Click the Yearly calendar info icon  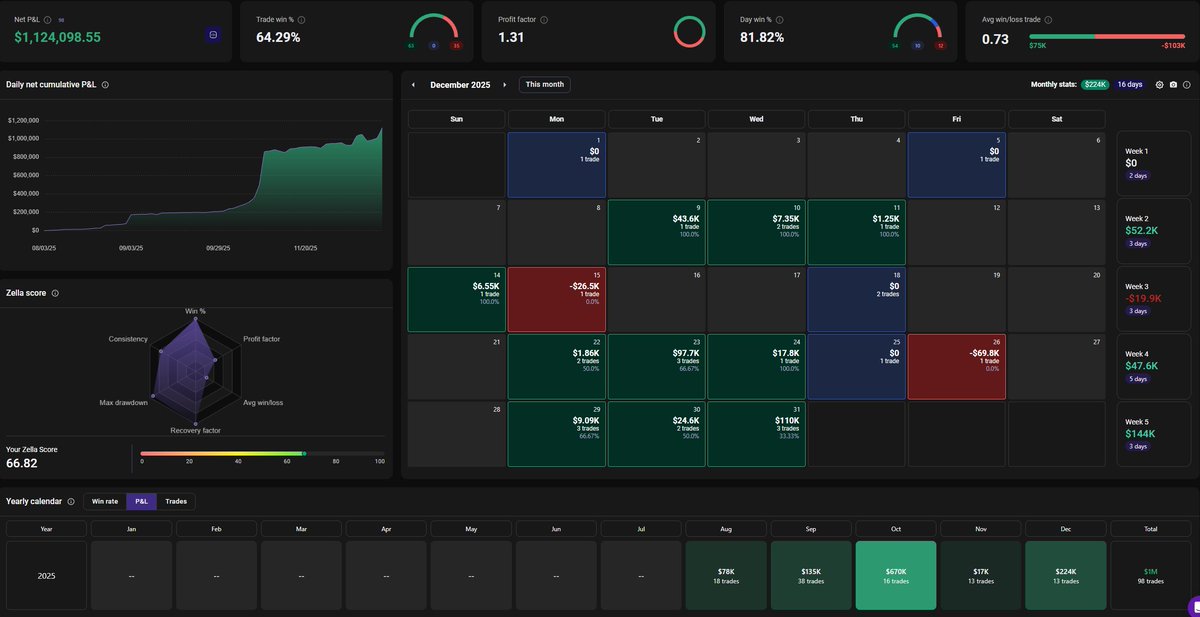tap(71, 501)
